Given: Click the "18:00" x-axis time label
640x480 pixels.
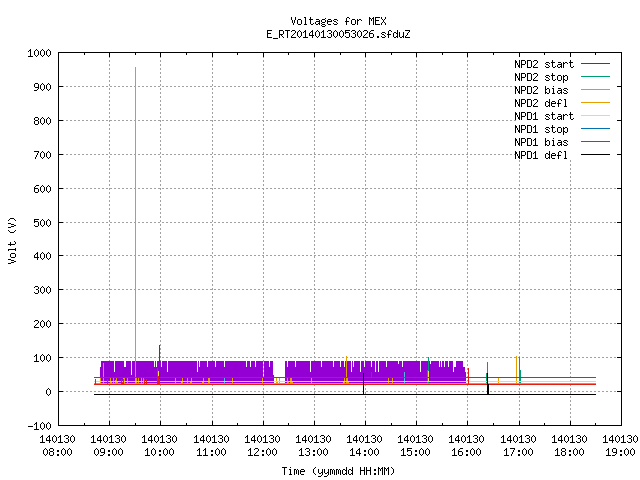Looking at the screenshot, I should (x=569, y=453).
